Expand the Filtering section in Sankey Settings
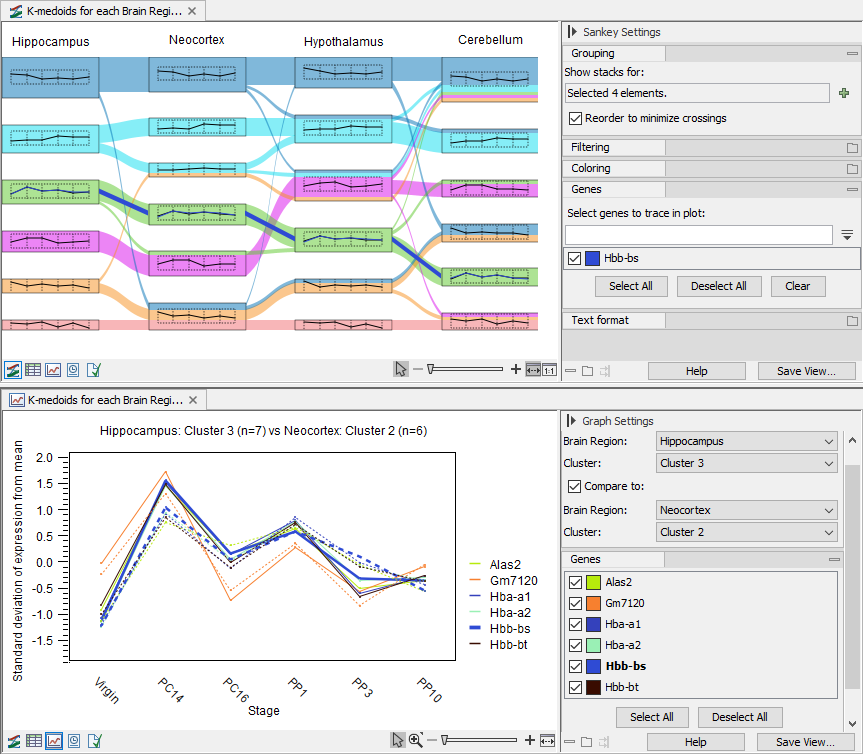Screen dimensions: 863x754 tap(613, 147)
